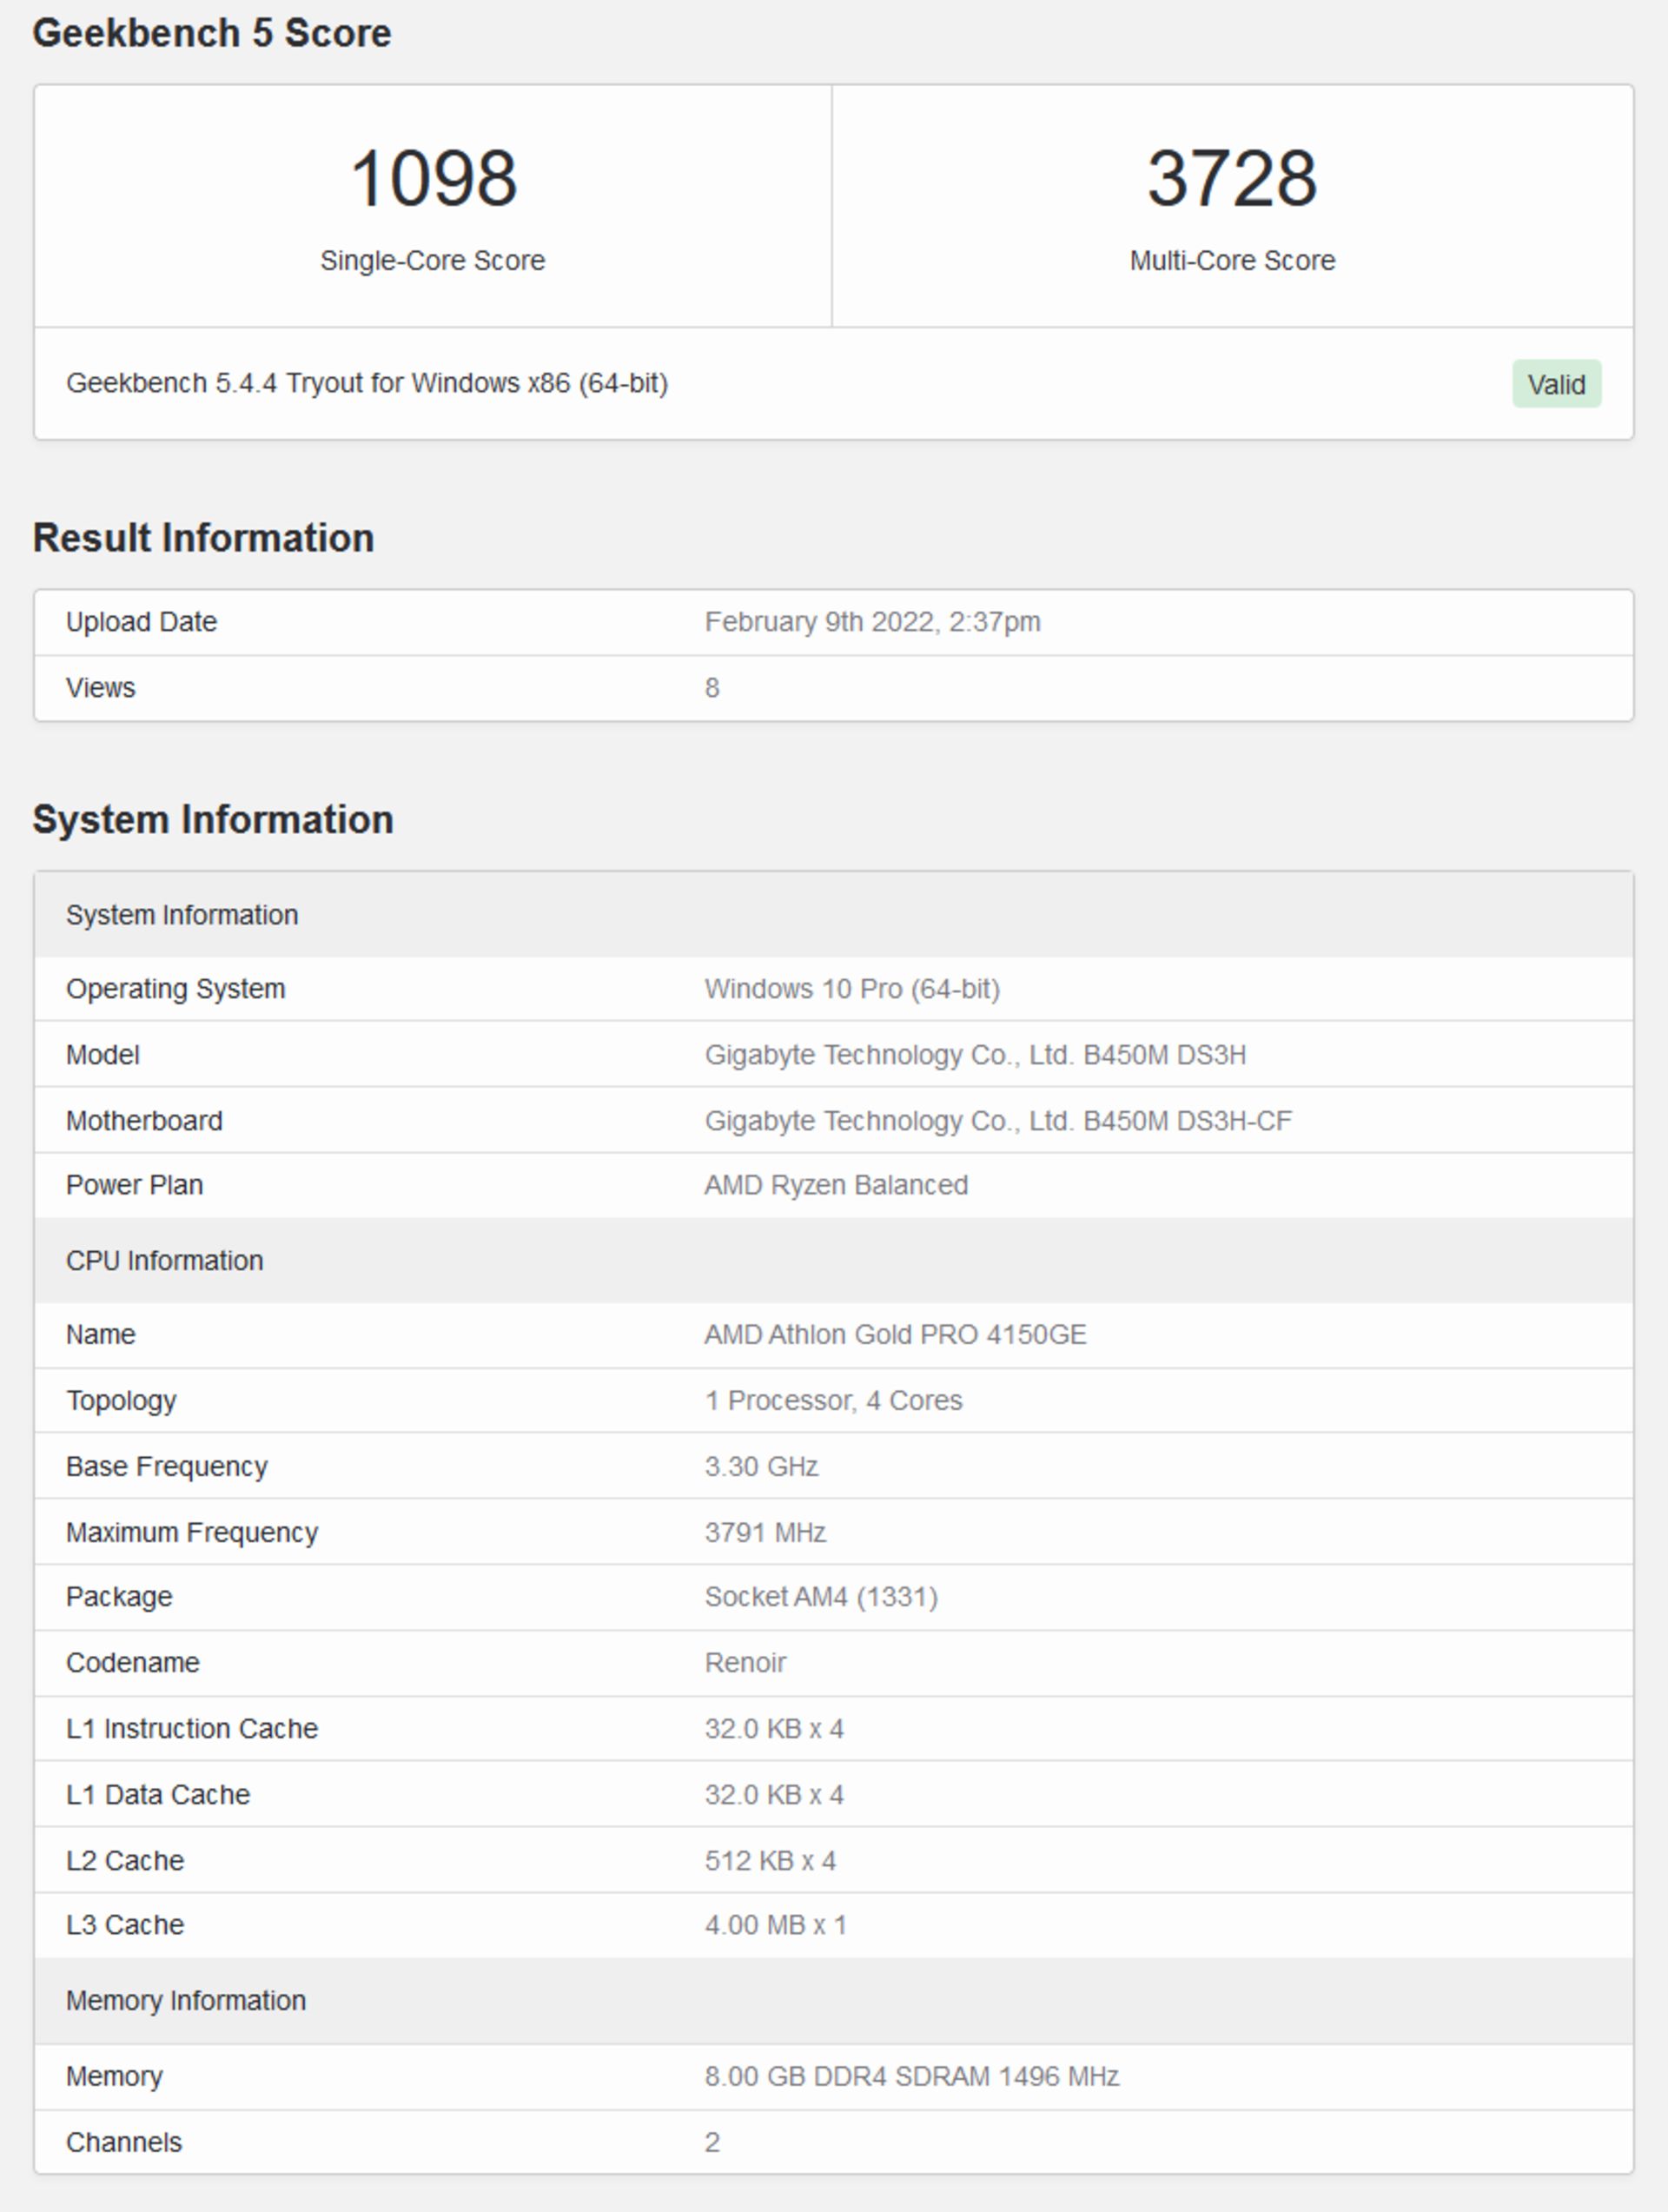Click the L3 Cache label

[125, 1925]
